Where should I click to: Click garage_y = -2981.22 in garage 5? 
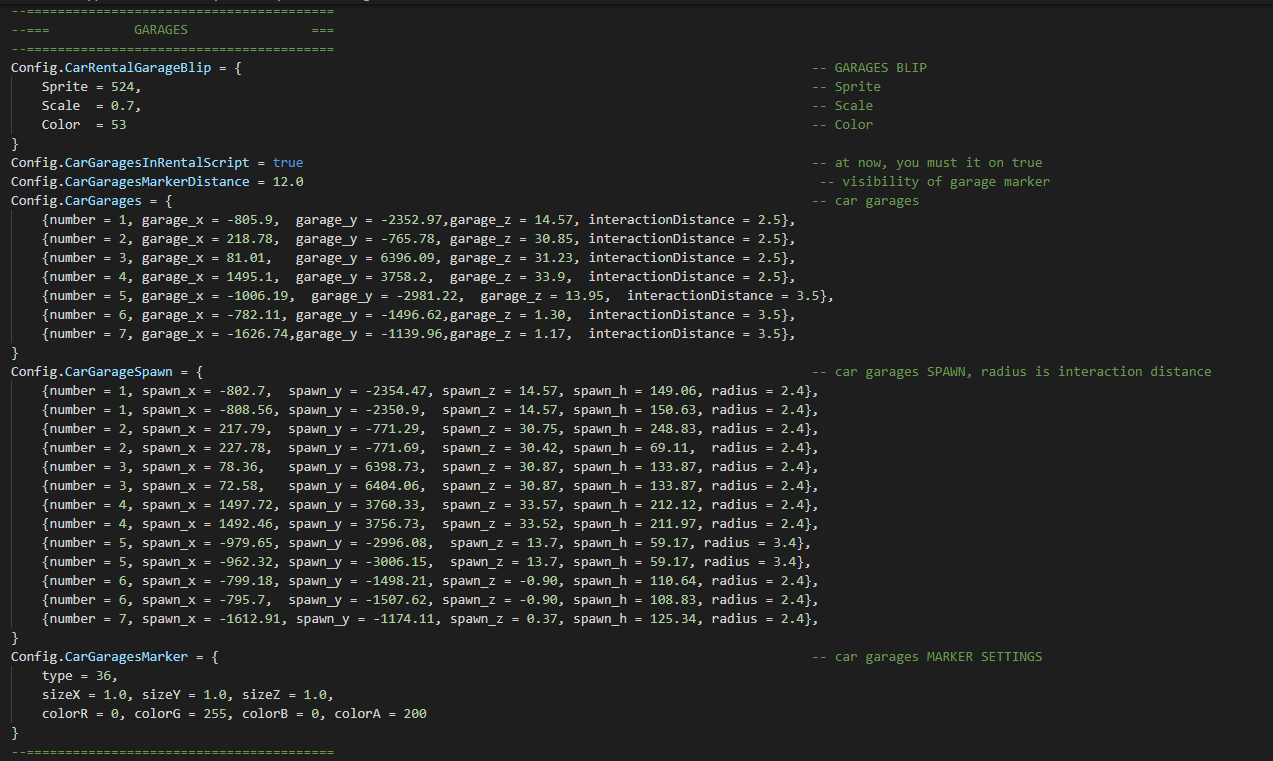(x=388, y=295)
